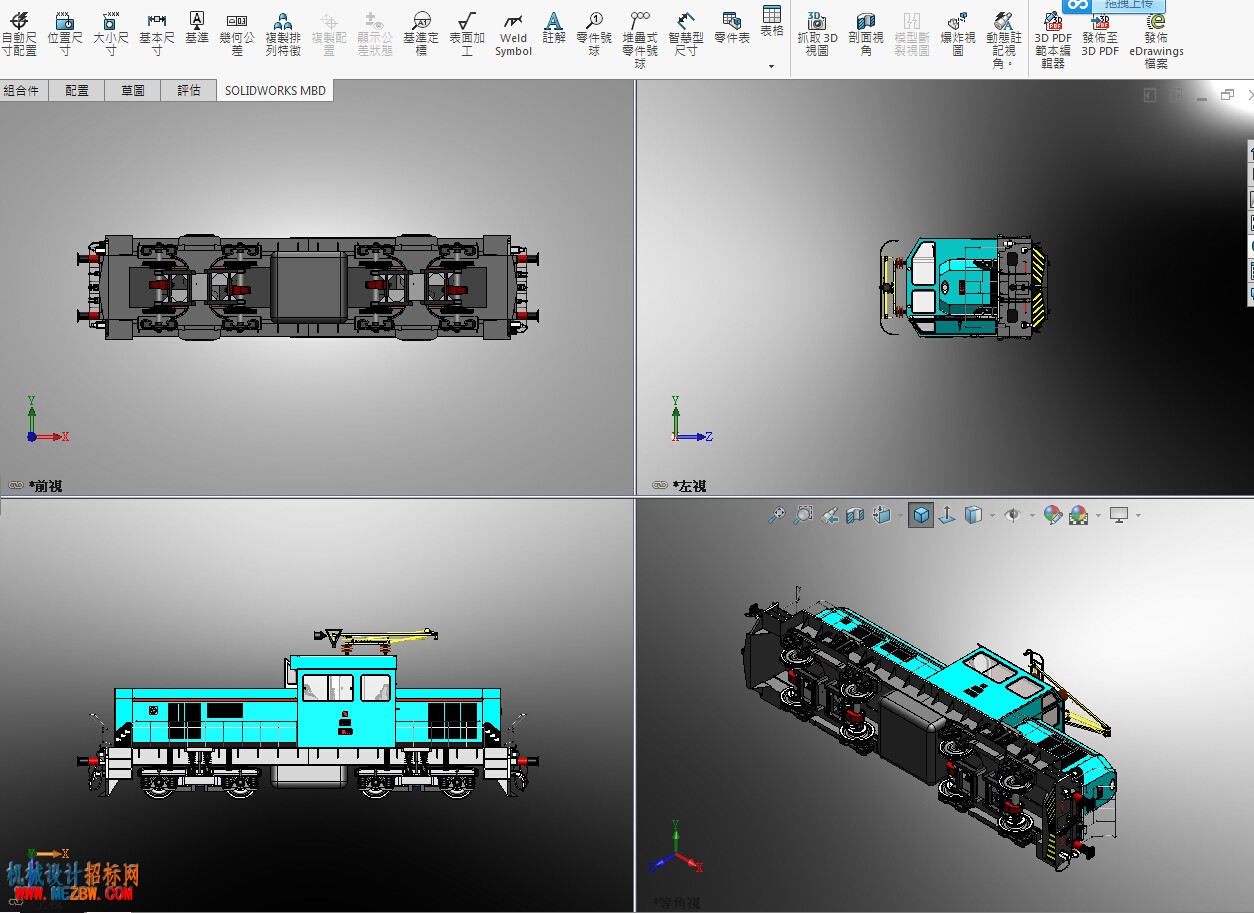The width and height of the screenshot is (1254, 913).
Task: Open the 評估 evaluate tab
Action: click(x=189, y=90)
